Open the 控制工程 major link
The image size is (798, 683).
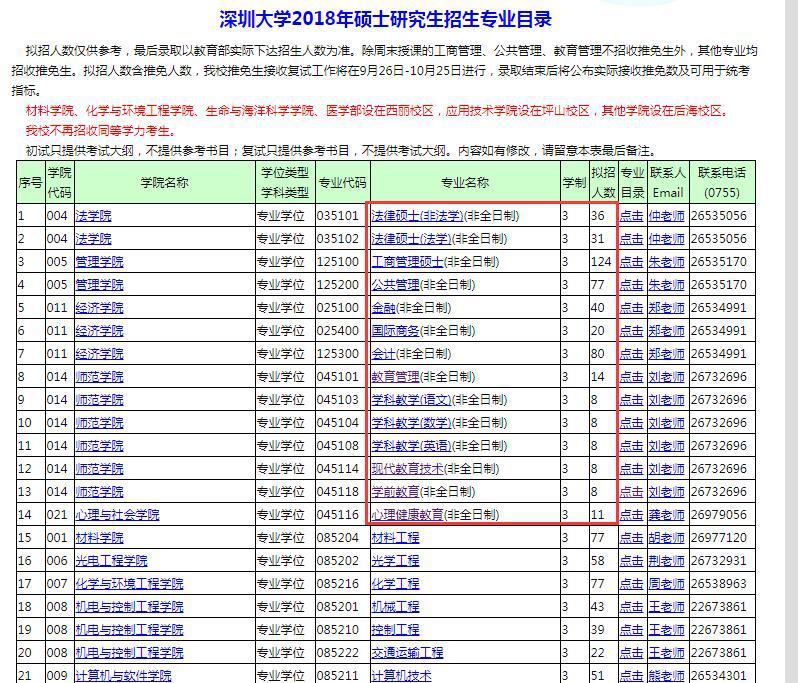point(395,630)
